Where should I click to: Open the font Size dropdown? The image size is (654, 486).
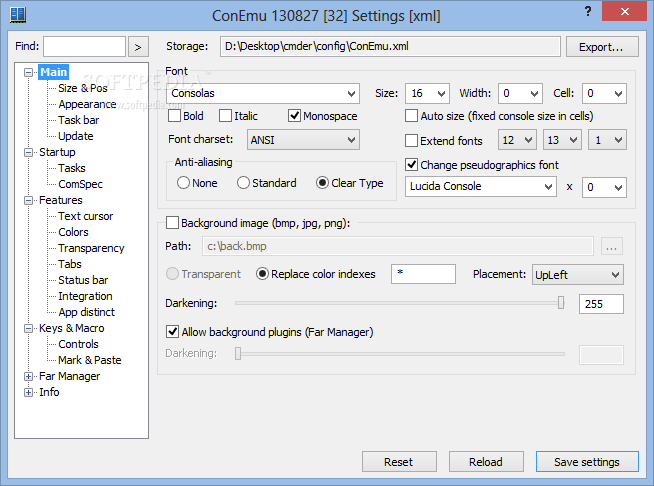point(427,93)
